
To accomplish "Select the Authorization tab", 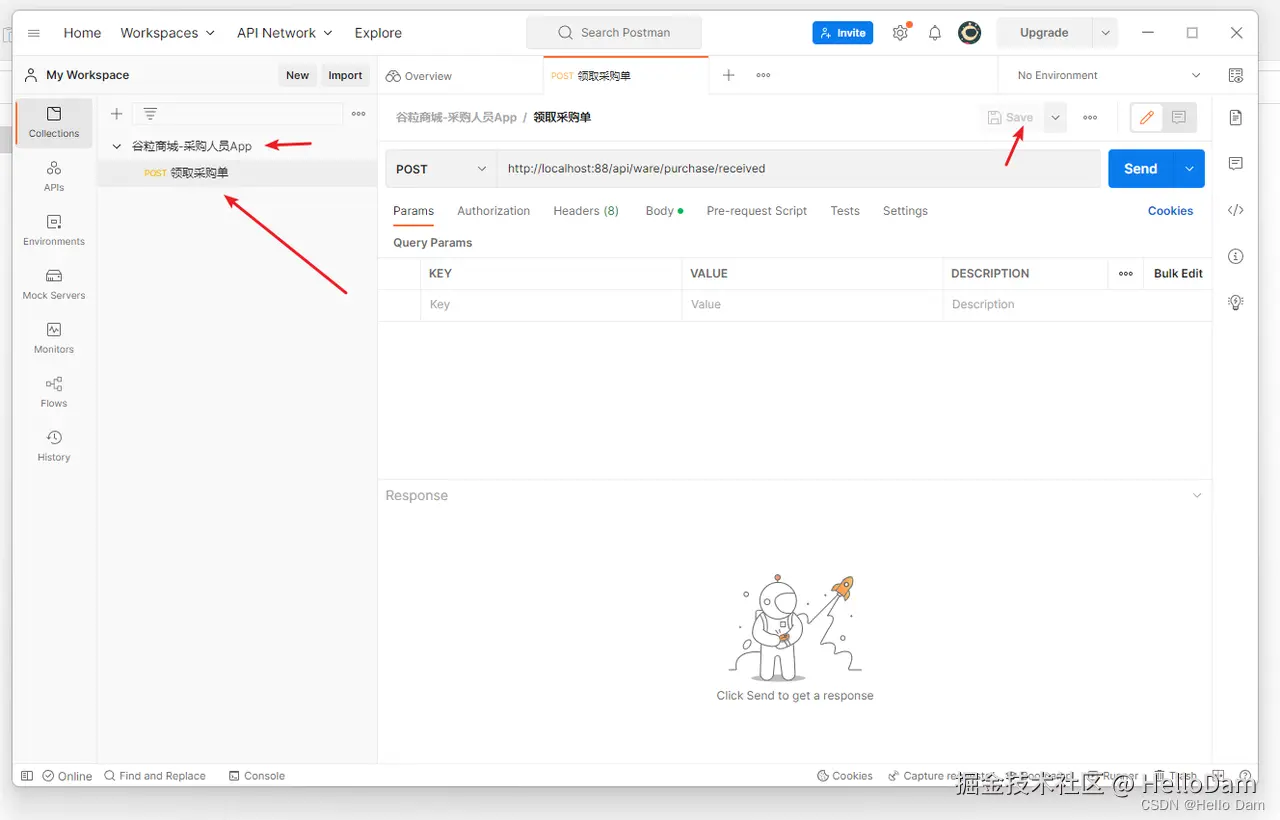I will (x=493, y=211).
